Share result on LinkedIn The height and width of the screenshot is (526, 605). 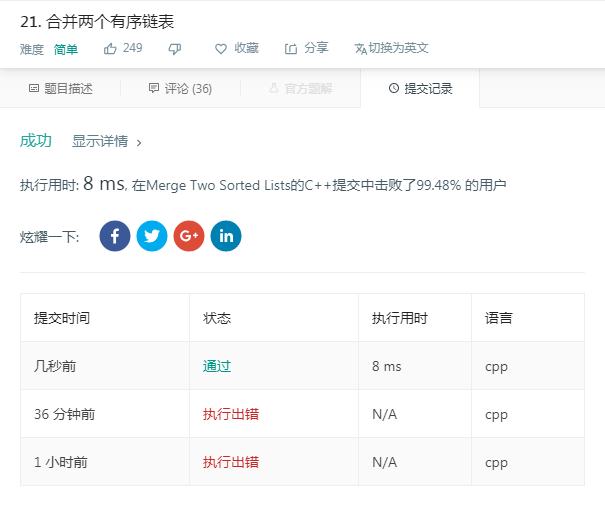coord(226,236)
